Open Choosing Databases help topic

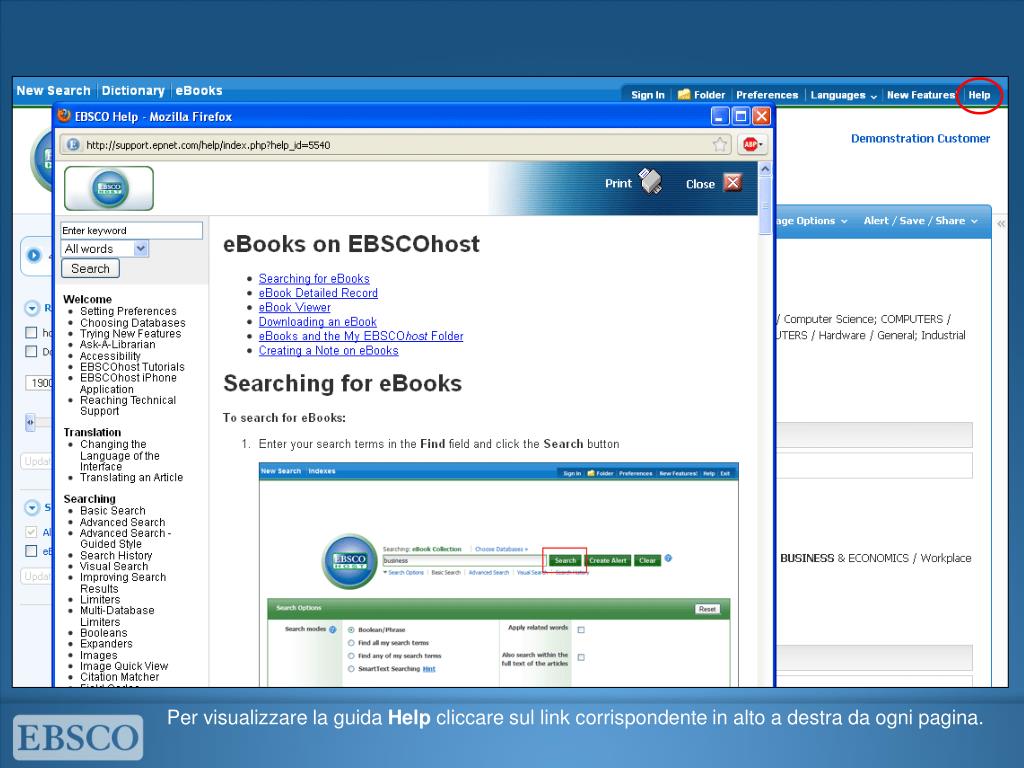tap(133, 323)
